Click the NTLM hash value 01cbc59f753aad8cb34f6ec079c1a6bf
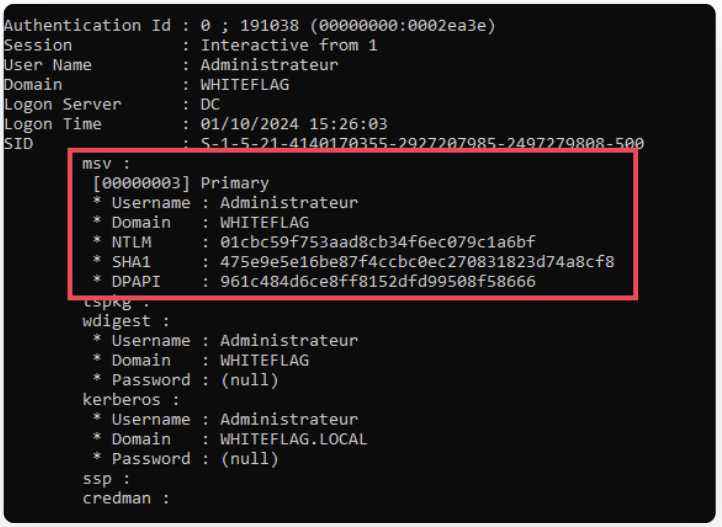 [368, 242]
